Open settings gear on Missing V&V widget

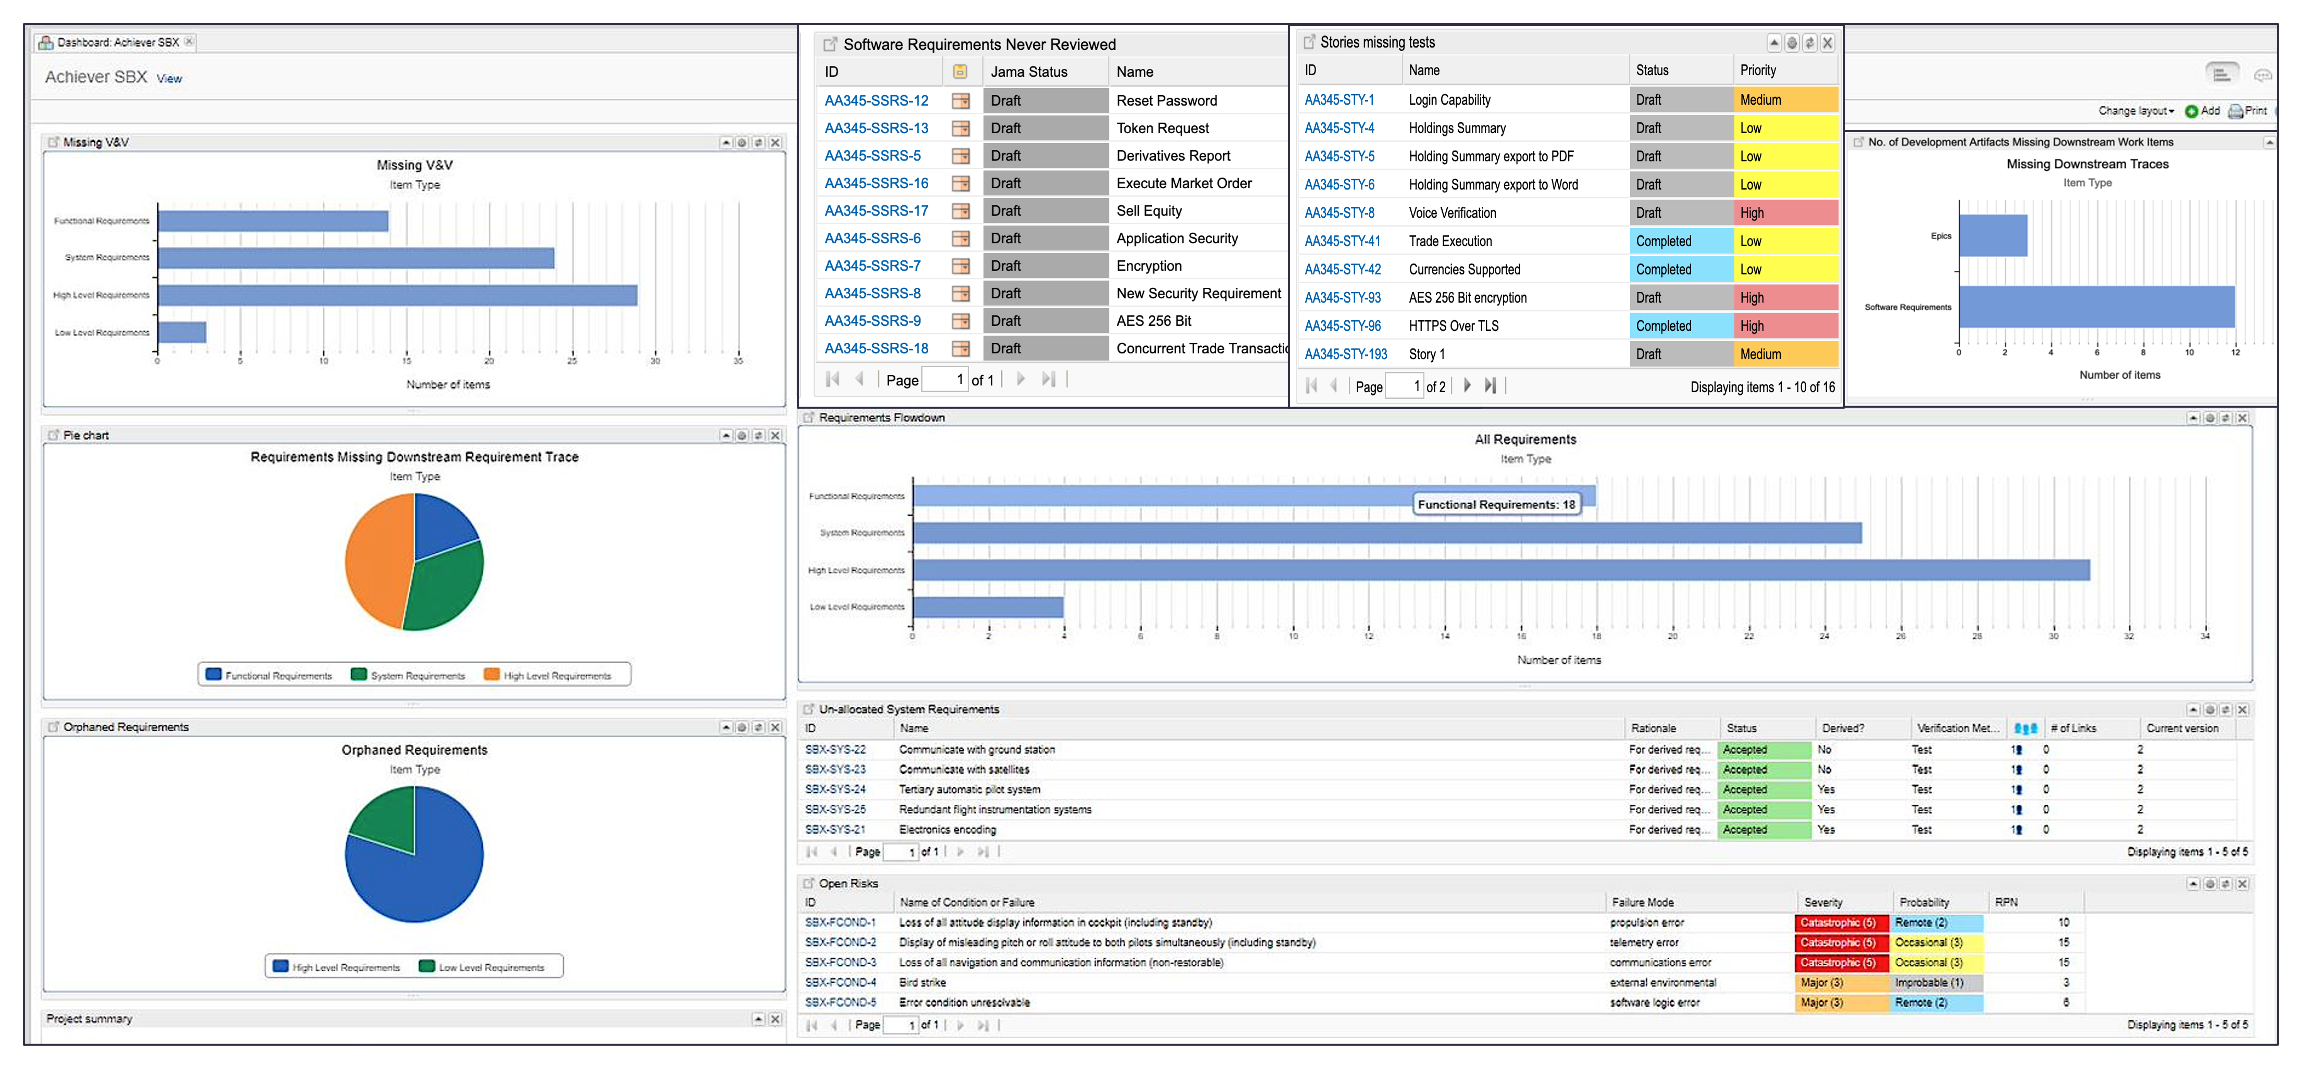tap(742, 143)
